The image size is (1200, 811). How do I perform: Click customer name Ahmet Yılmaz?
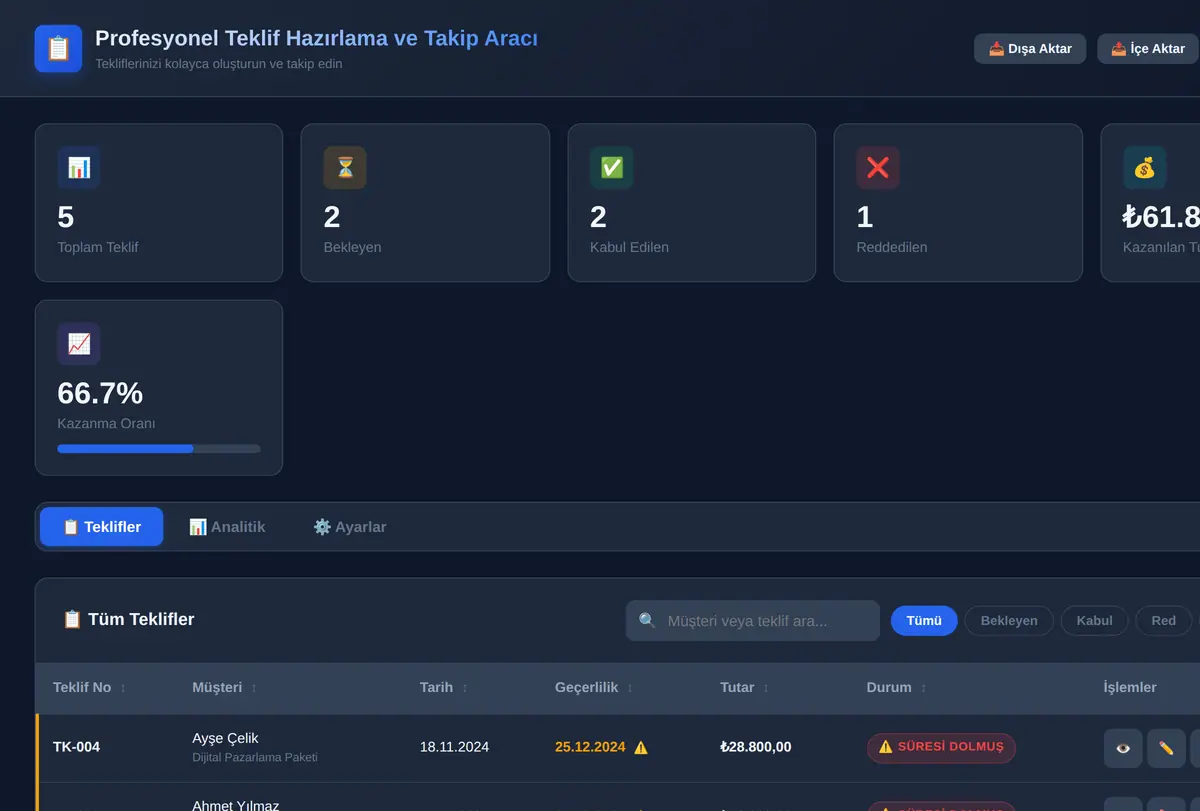click(x=236, y=805)
